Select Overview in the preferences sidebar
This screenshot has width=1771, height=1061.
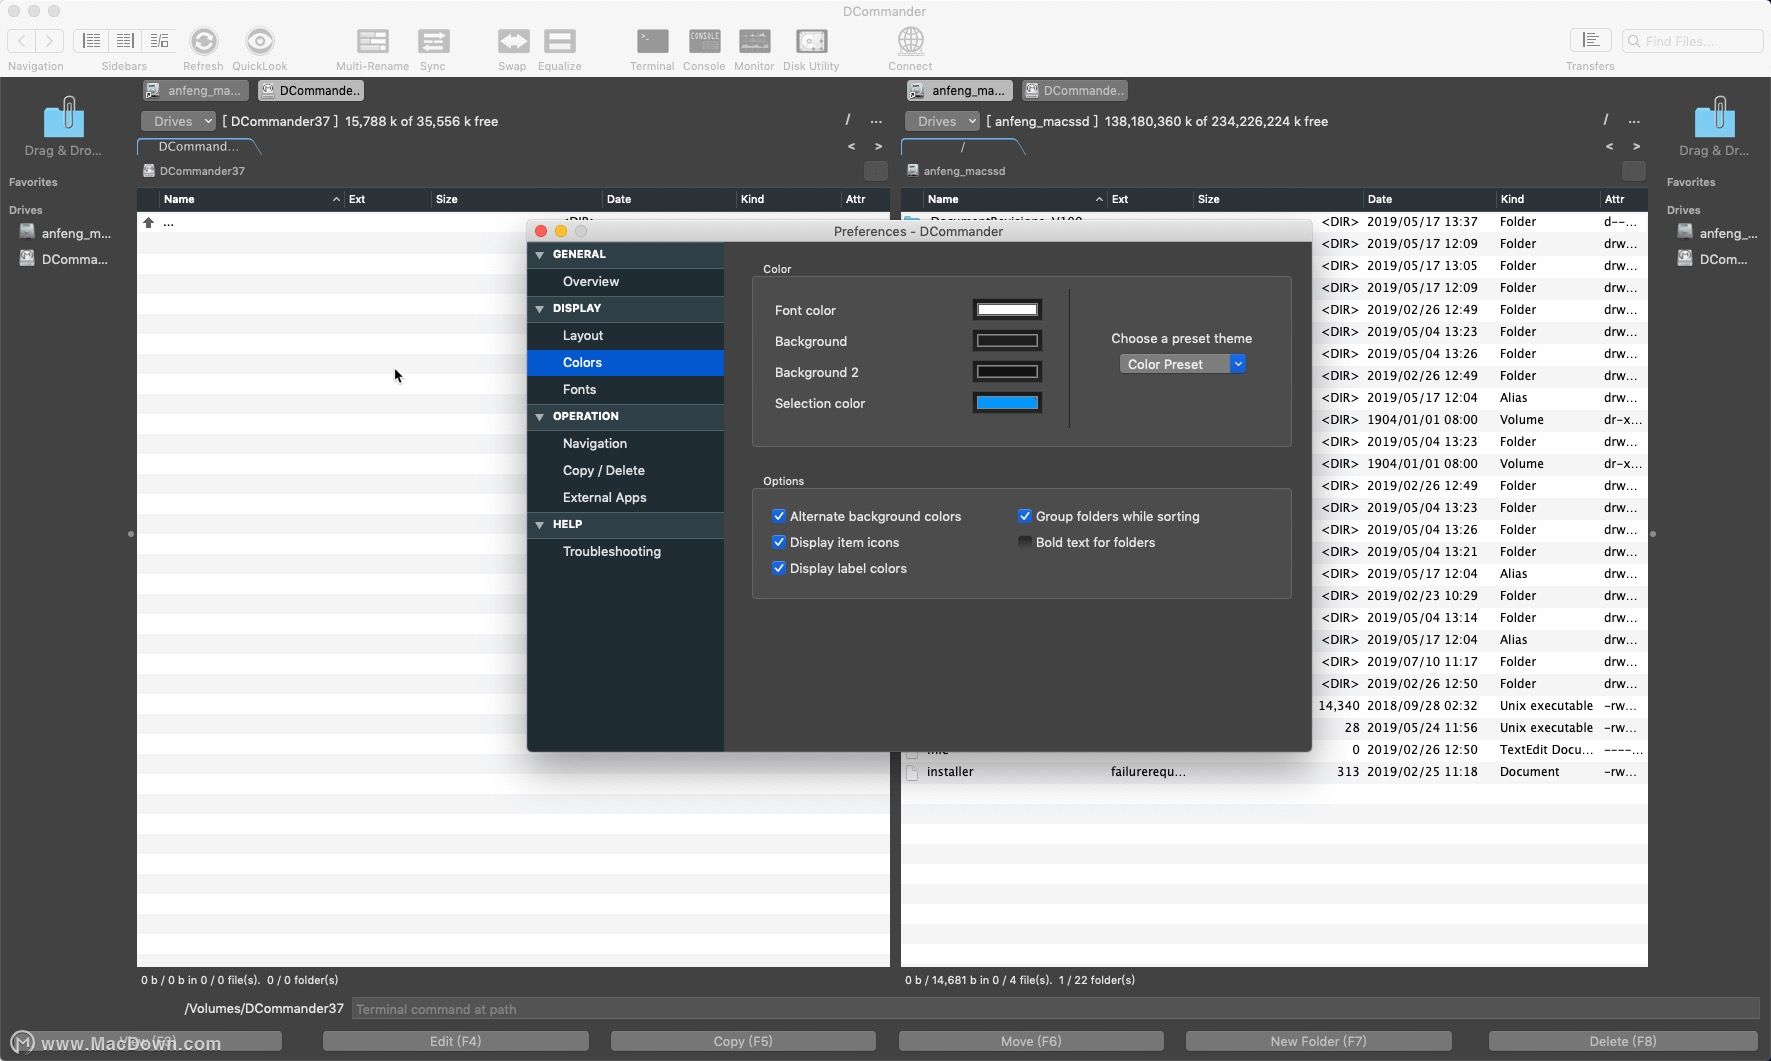[x=626, y=281]
